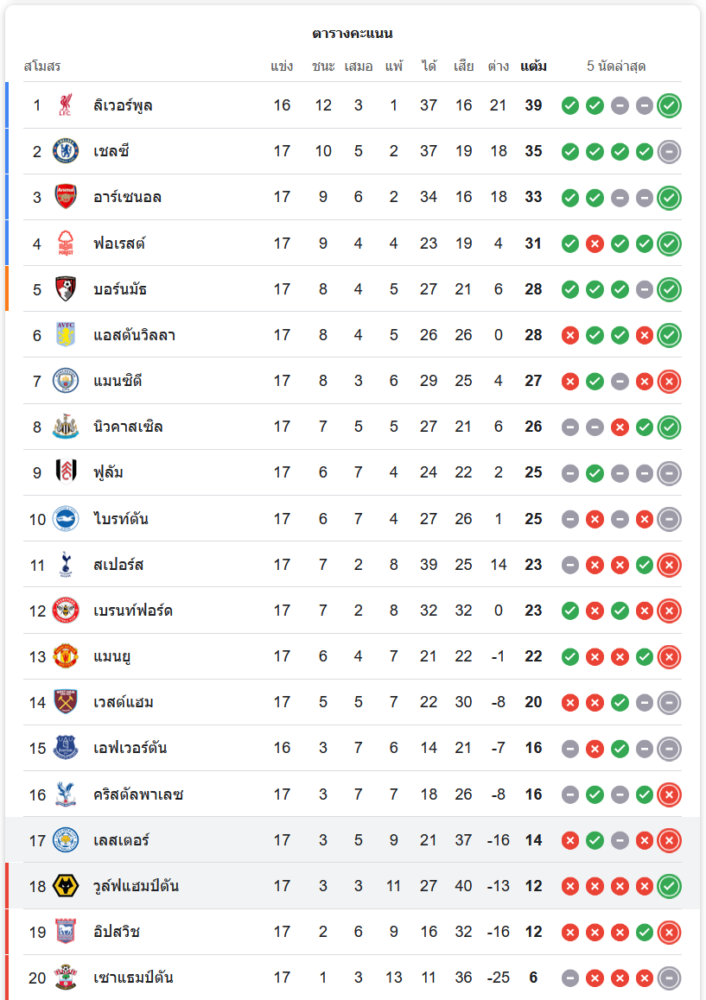
Task: Click the สโมสร club column header
Action: 42,66
